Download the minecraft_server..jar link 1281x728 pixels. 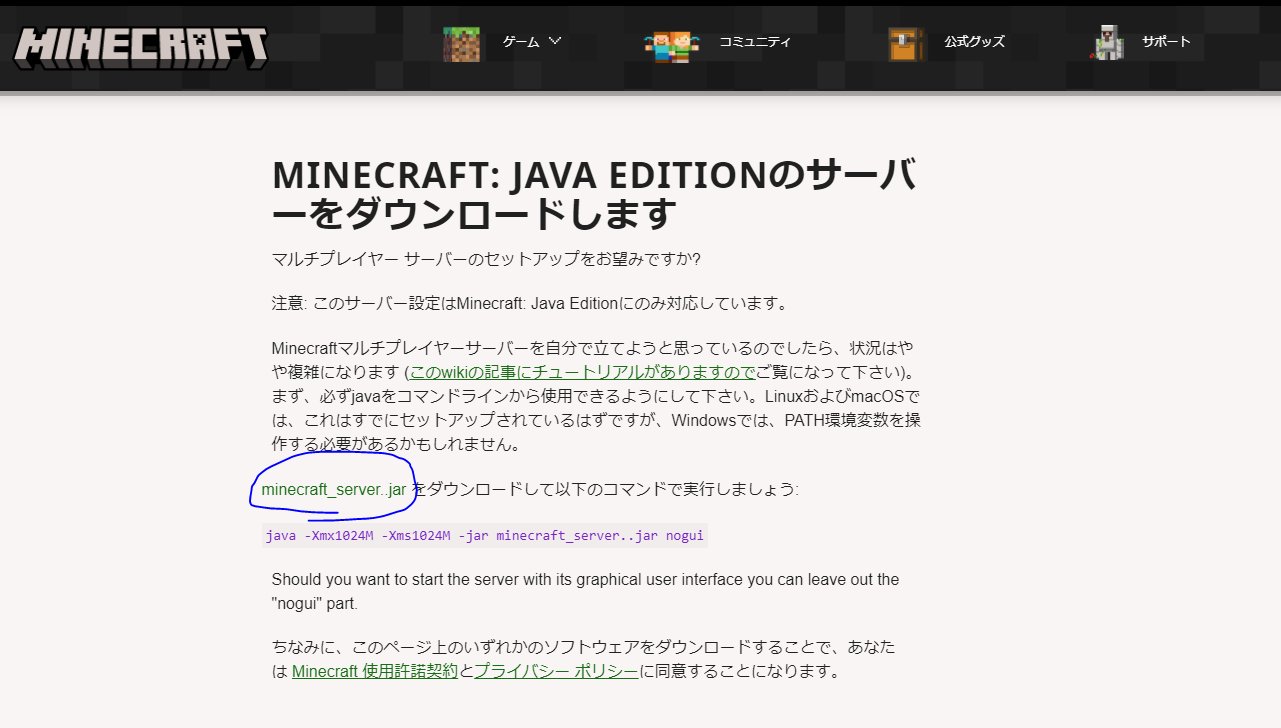point(334,490)
